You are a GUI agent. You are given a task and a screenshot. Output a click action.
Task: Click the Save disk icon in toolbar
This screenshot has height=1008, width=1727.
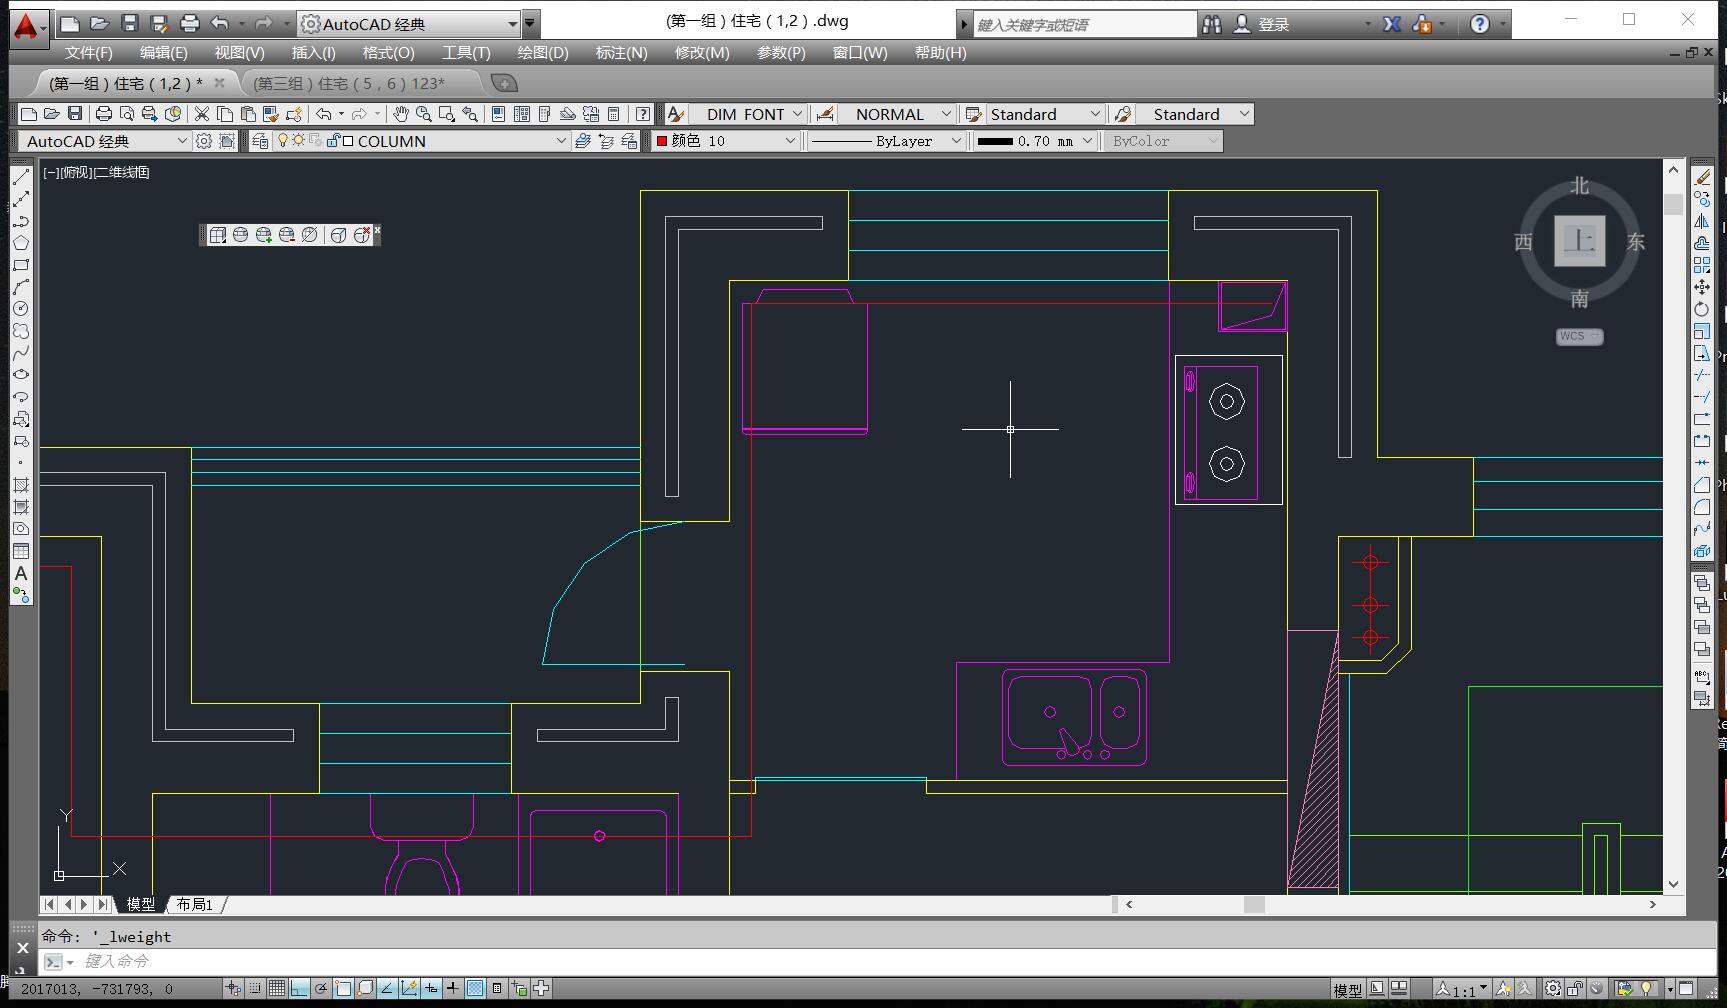tap(75, 114)
